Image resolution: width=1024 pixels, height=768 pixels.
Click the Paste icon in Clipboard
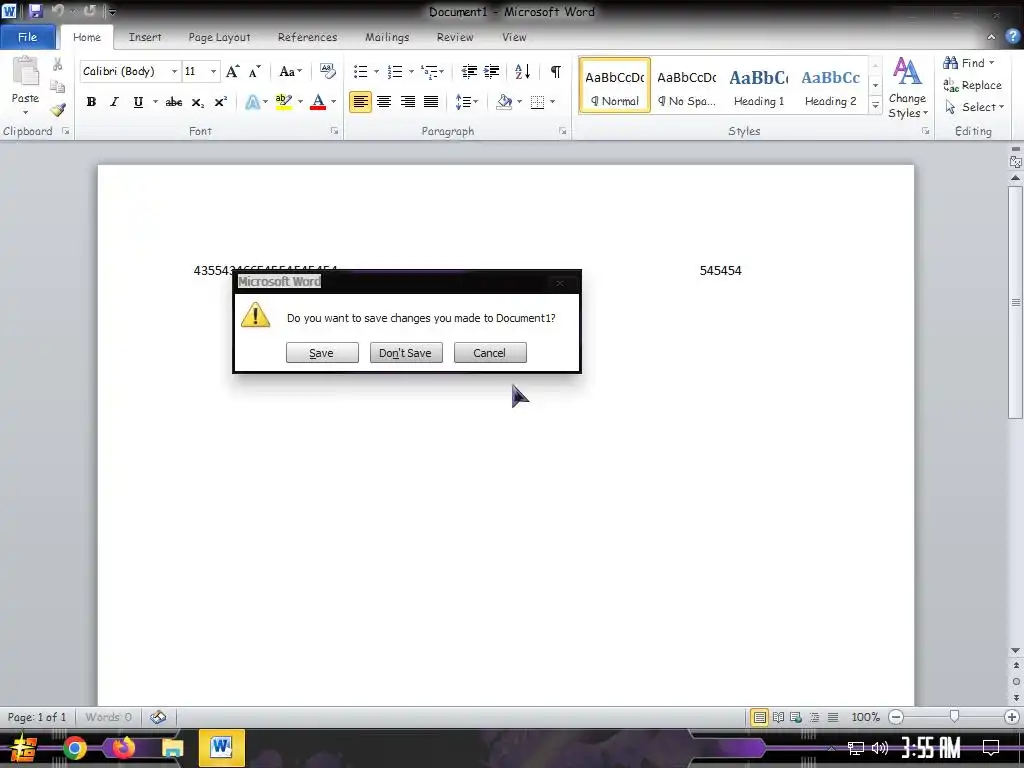click(x=25, y=72)
